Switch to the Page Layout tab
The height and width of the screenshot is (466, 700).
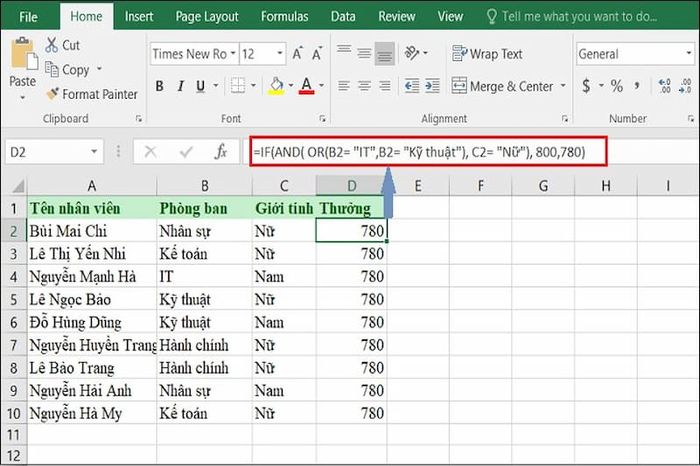tap(207, 17)
